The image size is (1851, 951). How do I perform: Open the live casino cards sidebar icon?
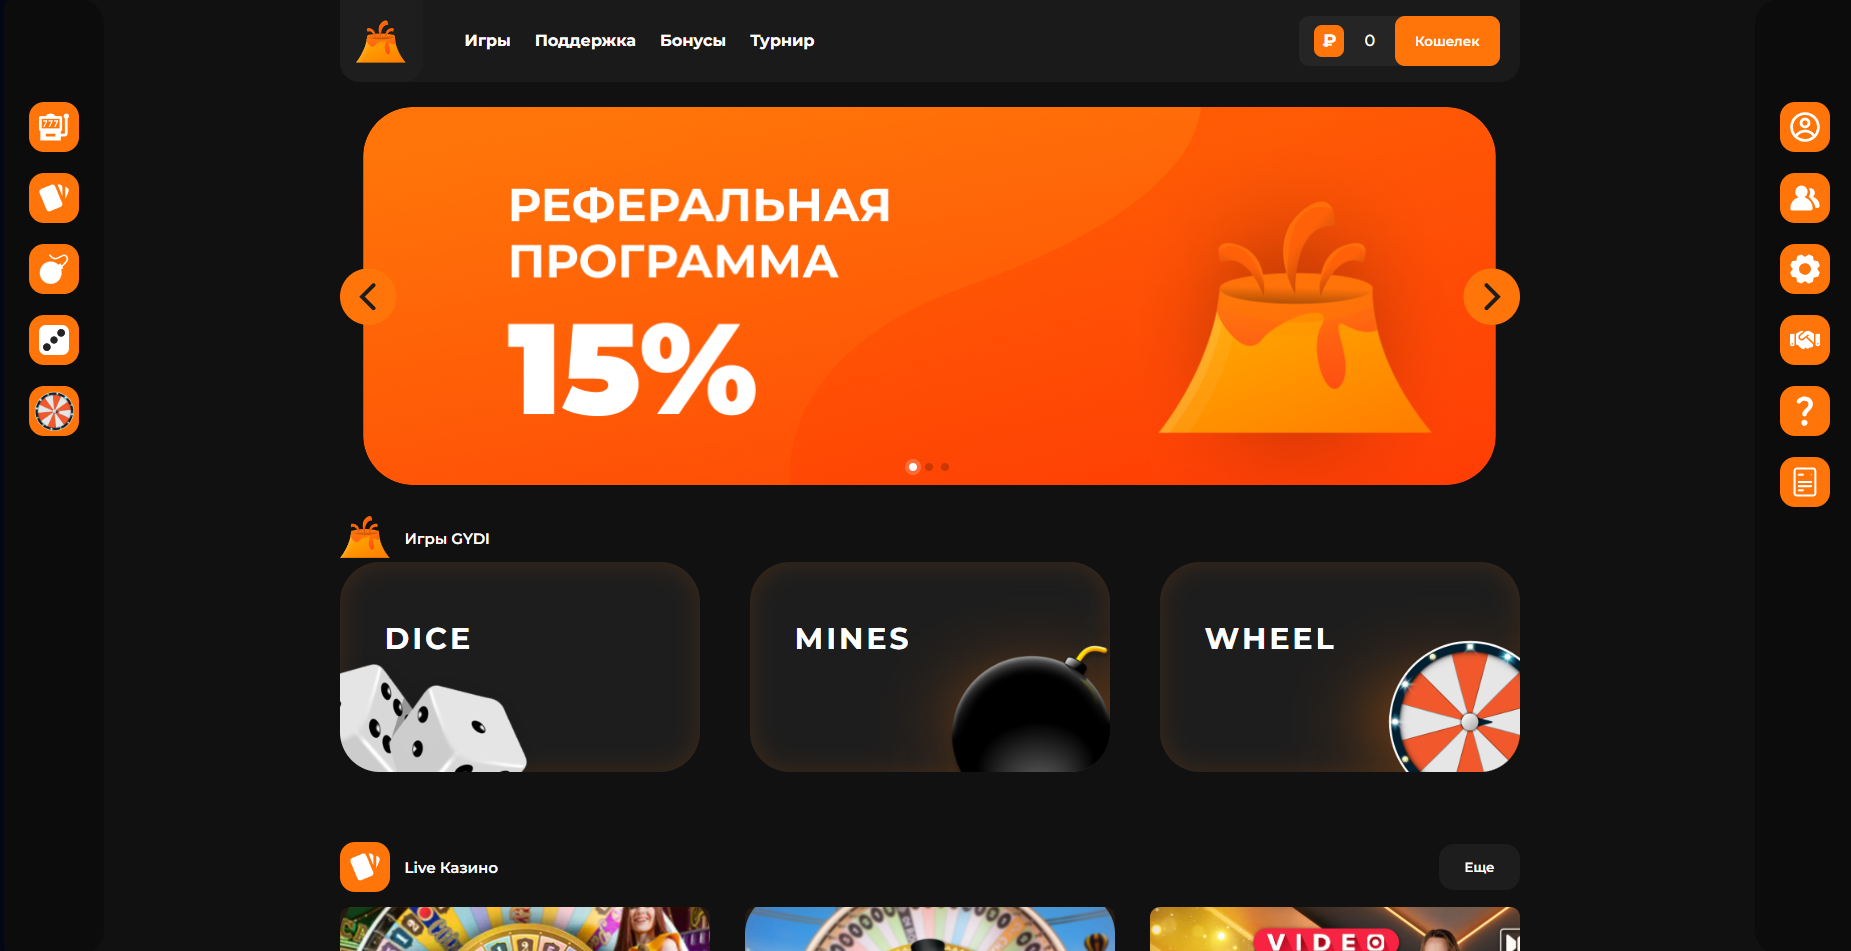(54, 198)
